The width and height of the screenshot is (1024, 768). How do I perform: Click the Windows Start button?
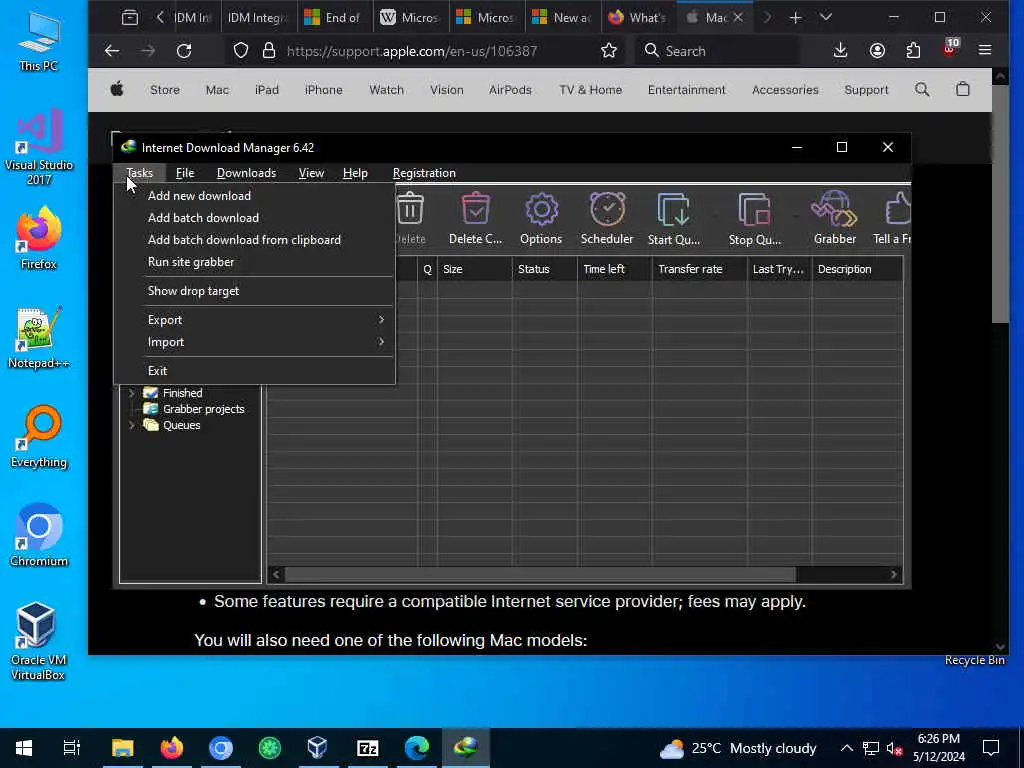24,748
